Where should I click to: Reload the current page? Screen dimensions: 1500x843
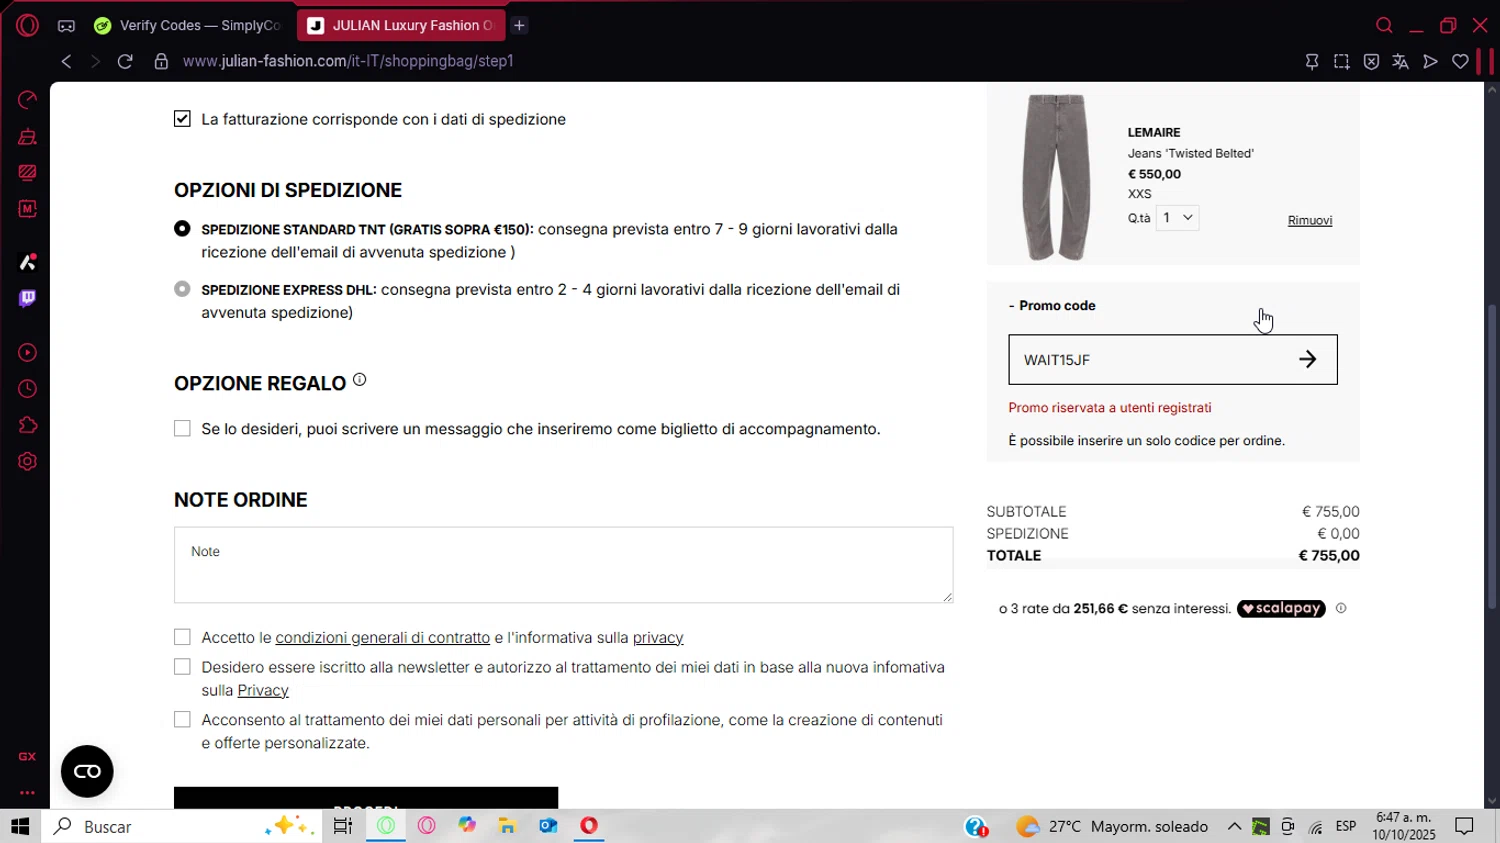(x=125, y=61)
